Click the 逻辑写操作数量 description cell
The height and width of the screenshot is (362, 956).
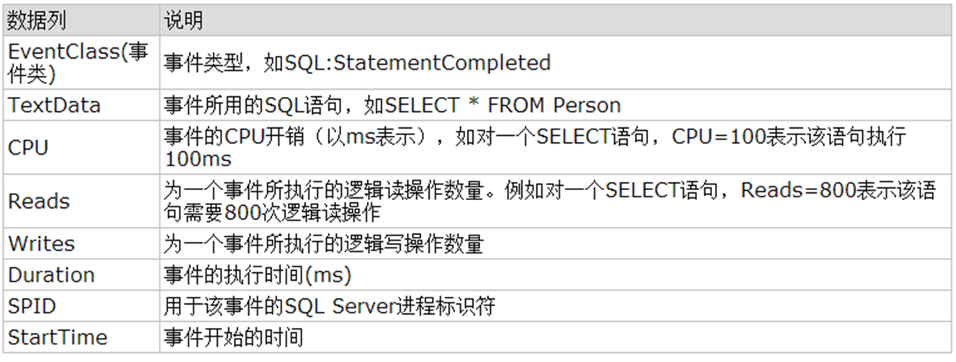click(555, 244)
